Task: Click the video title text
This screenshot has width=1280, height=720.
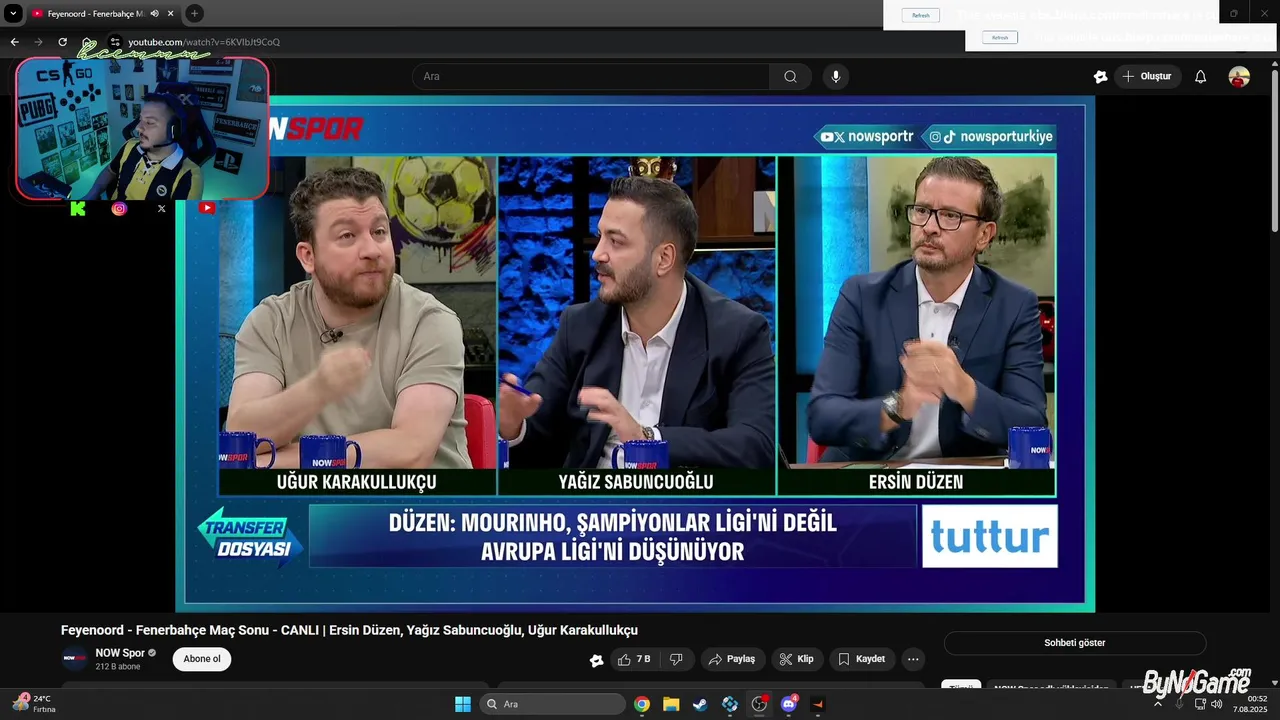Action: [x=349, y=630]
